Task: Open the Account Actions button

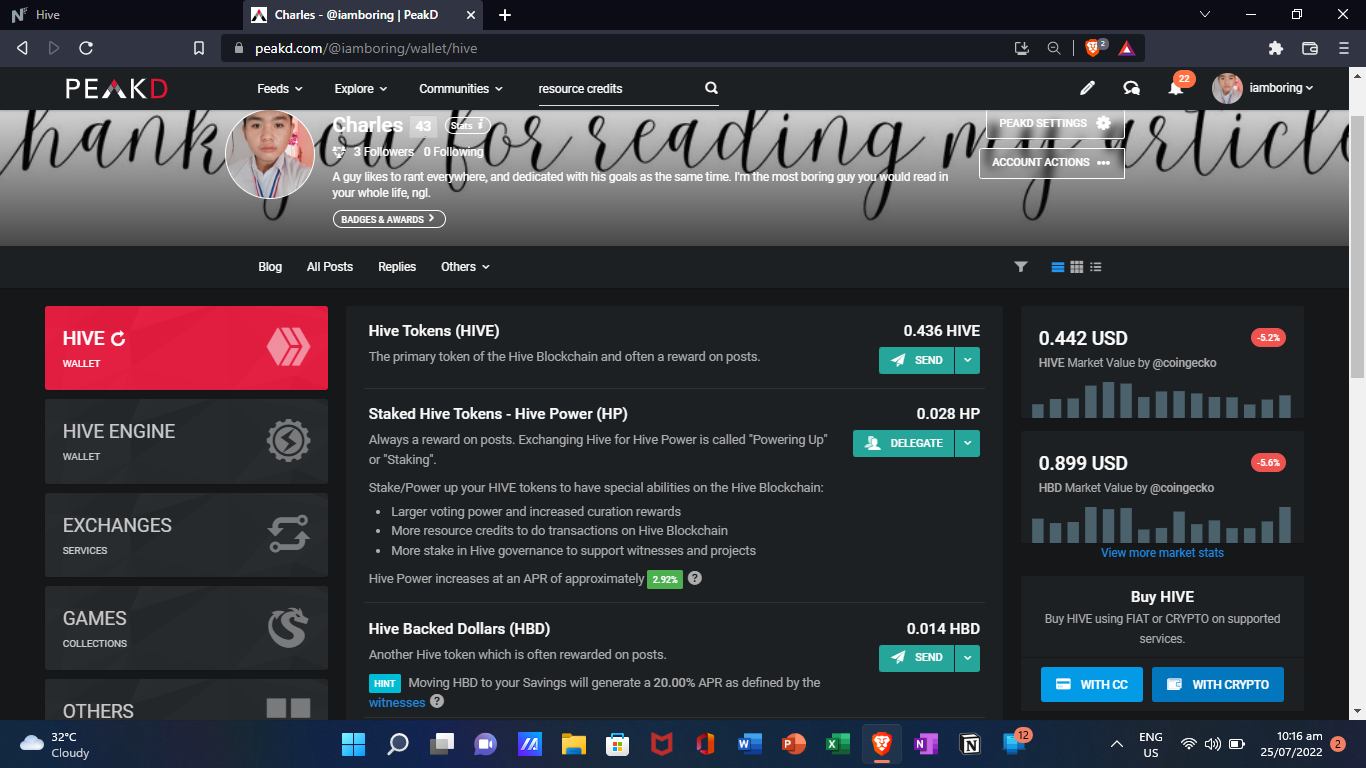Action: click(x=1052, y=163)
